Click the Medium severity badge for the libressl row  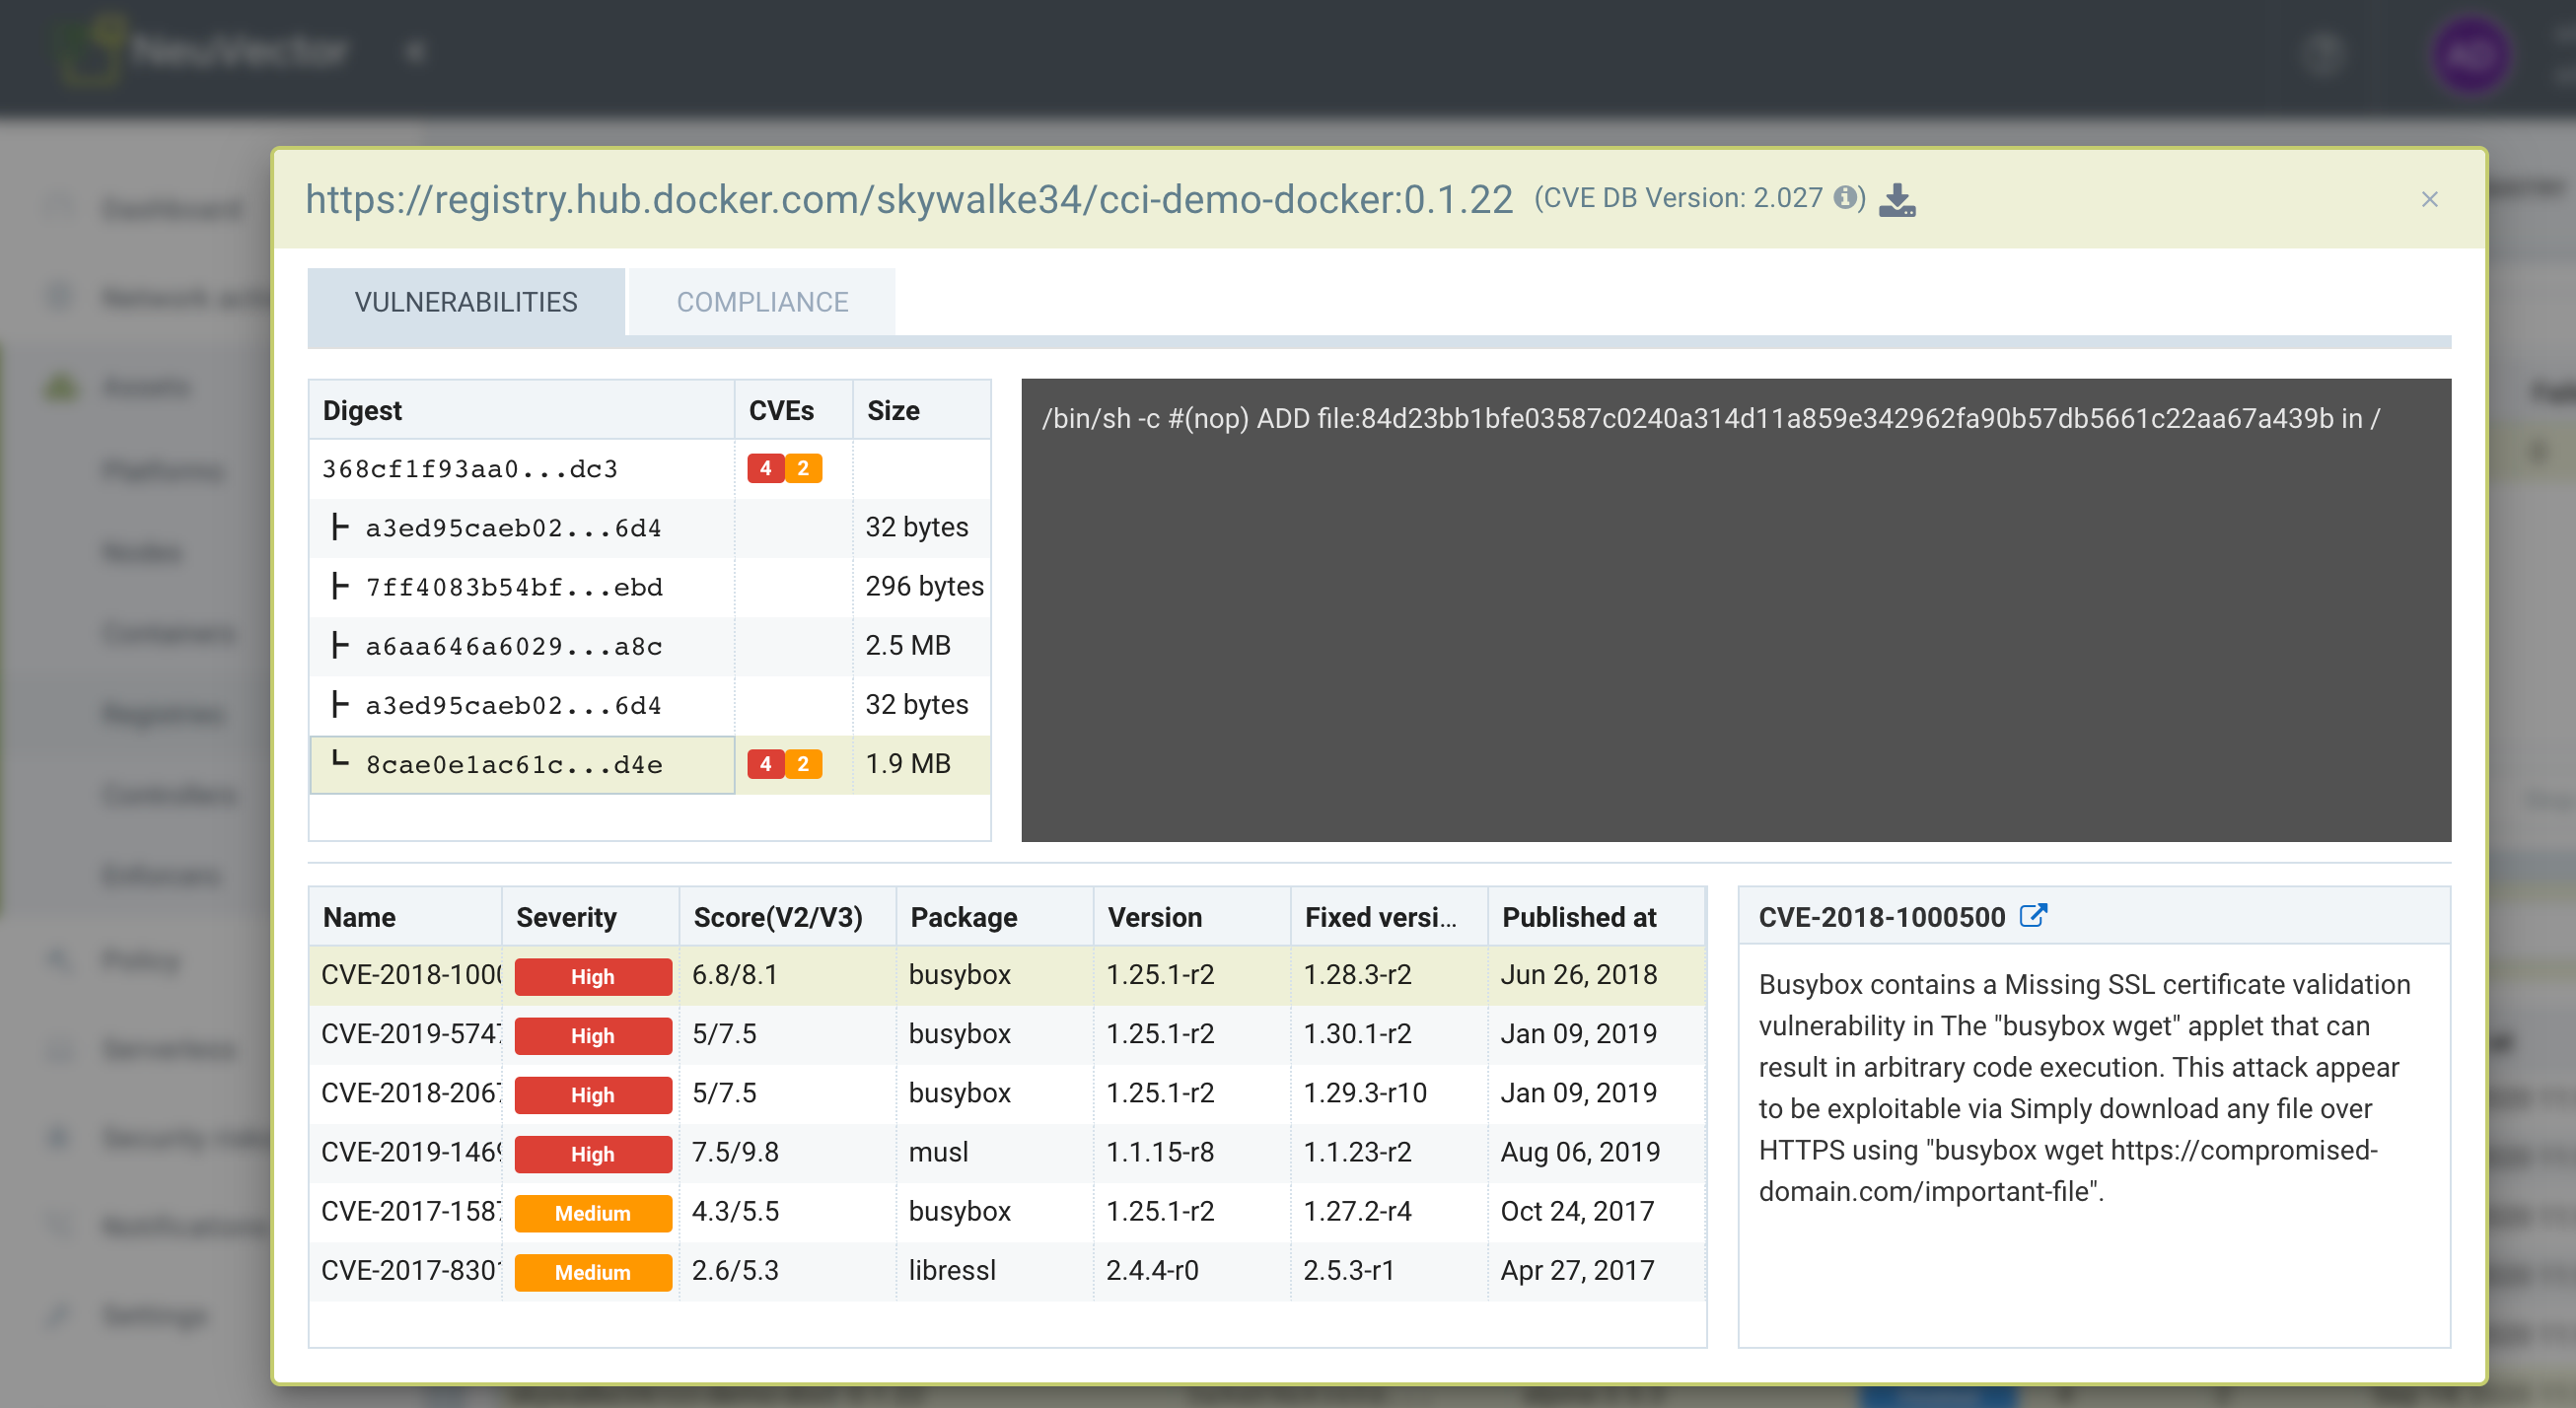point(592,1272)
